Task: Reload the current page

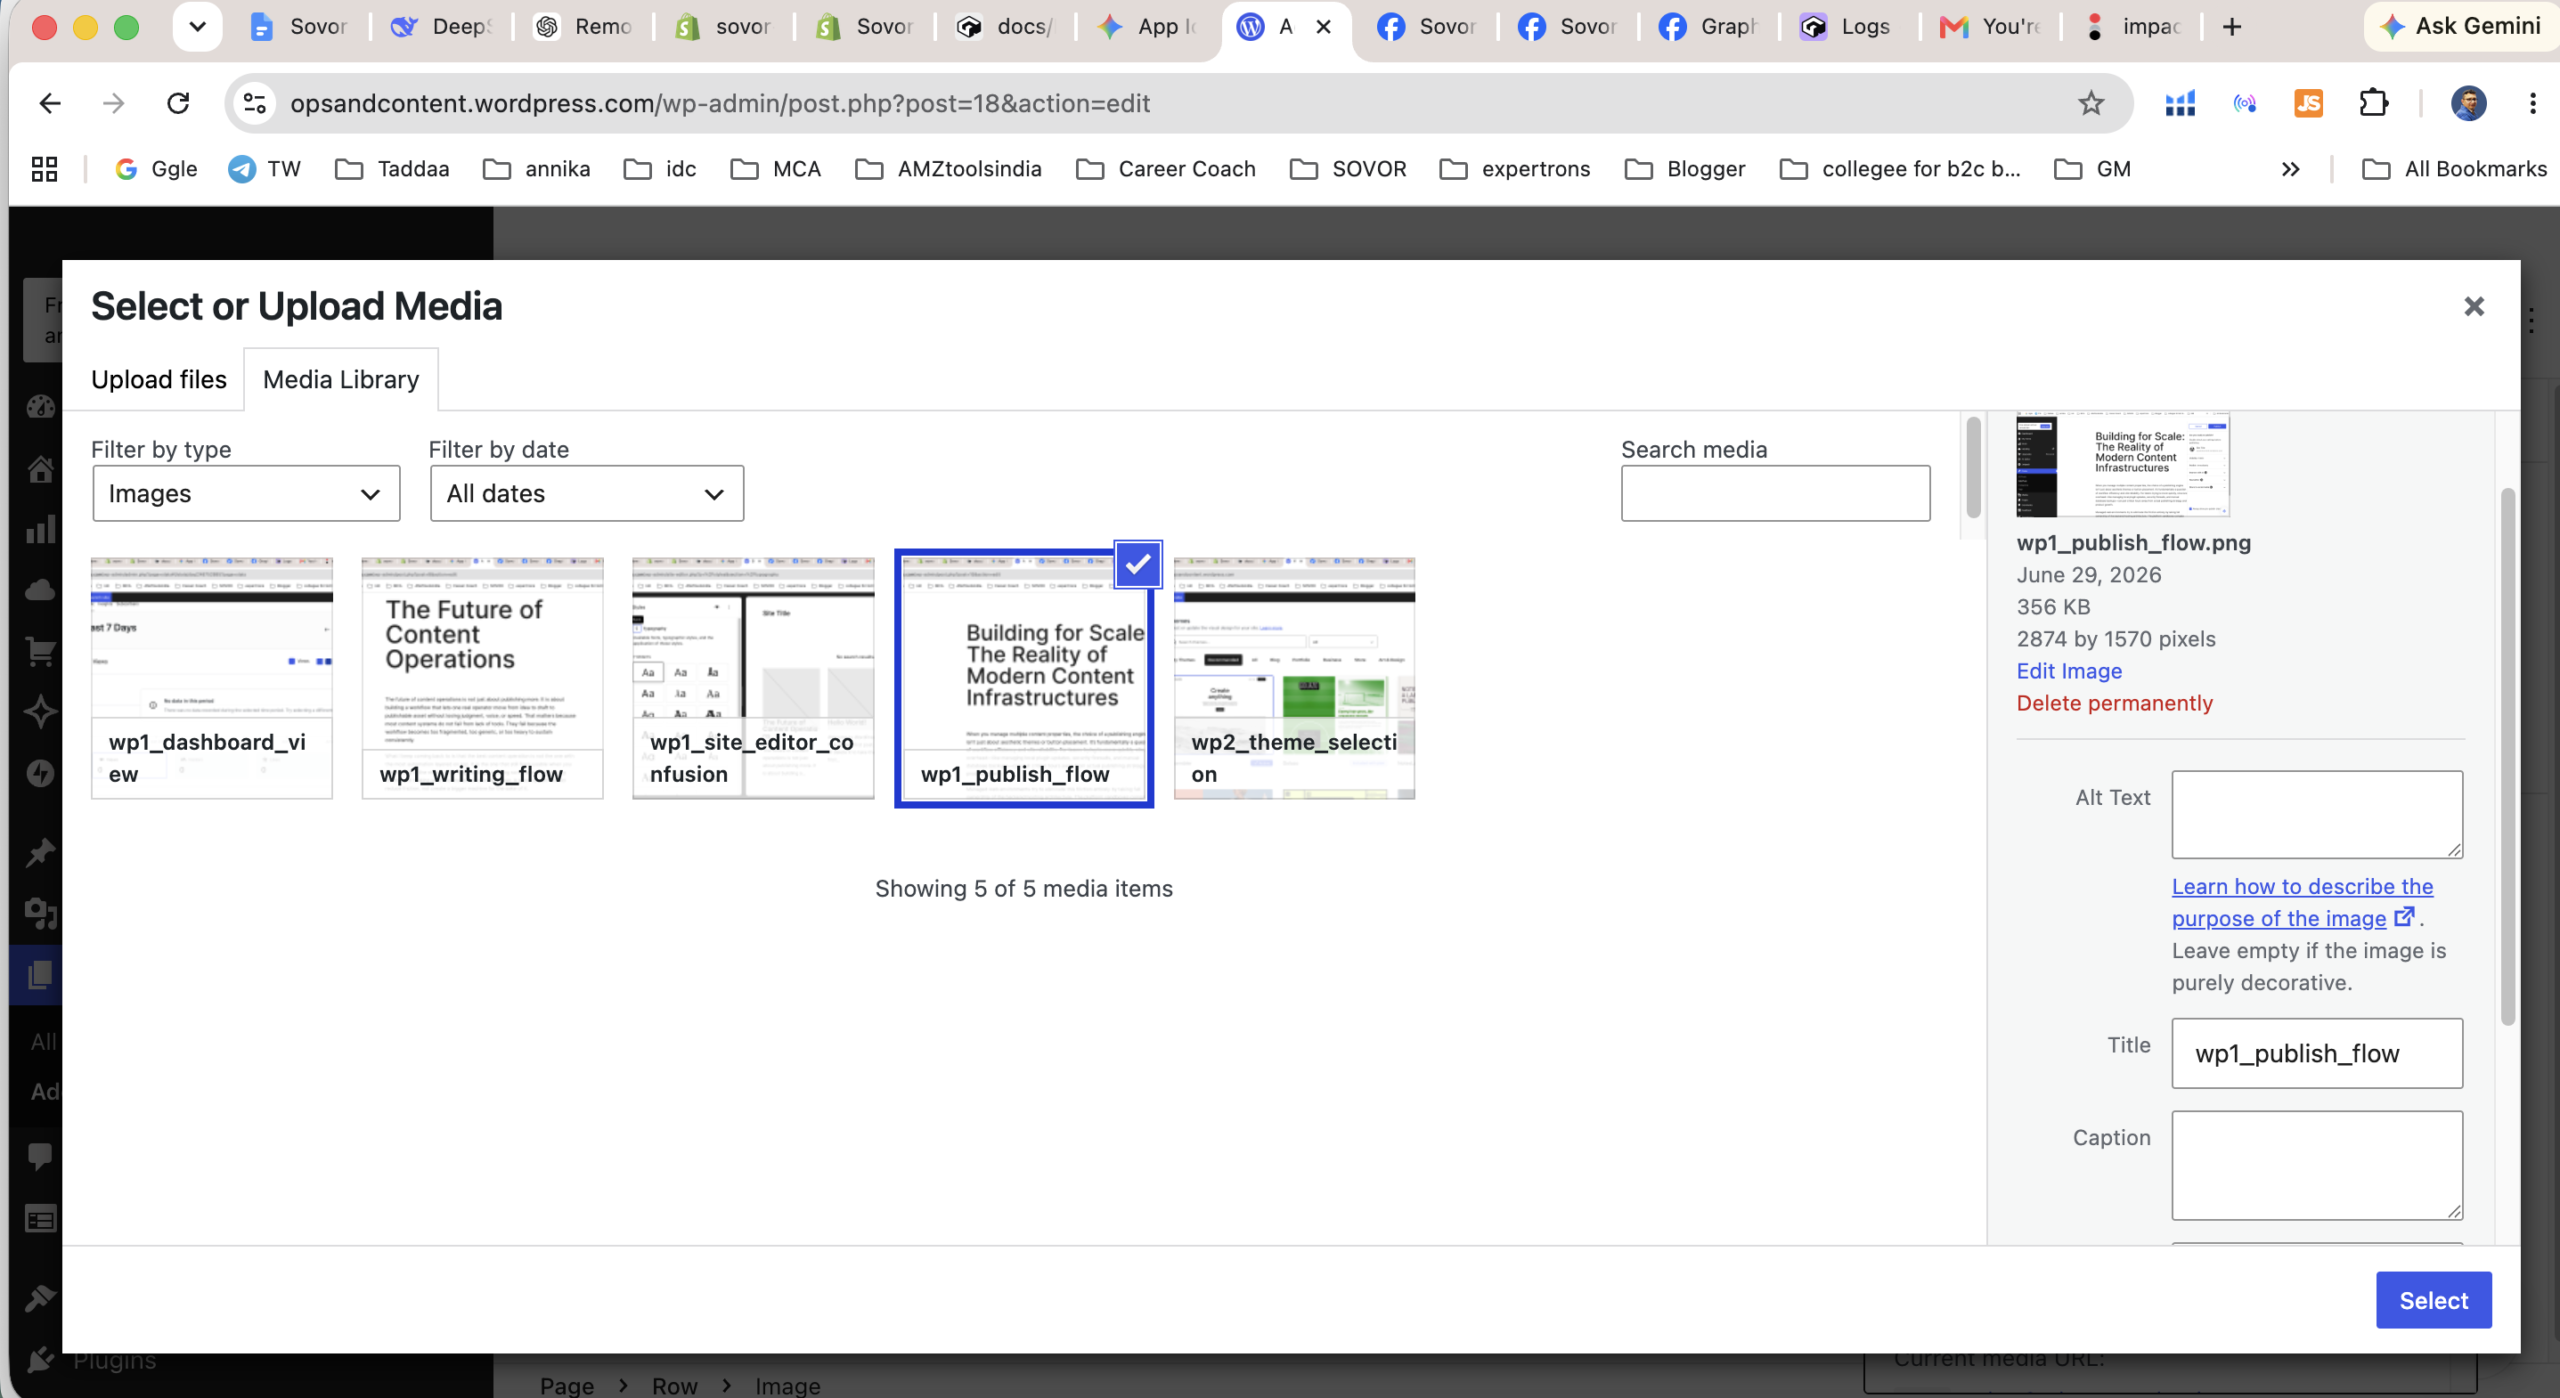Action: click(x=178, y=103)
